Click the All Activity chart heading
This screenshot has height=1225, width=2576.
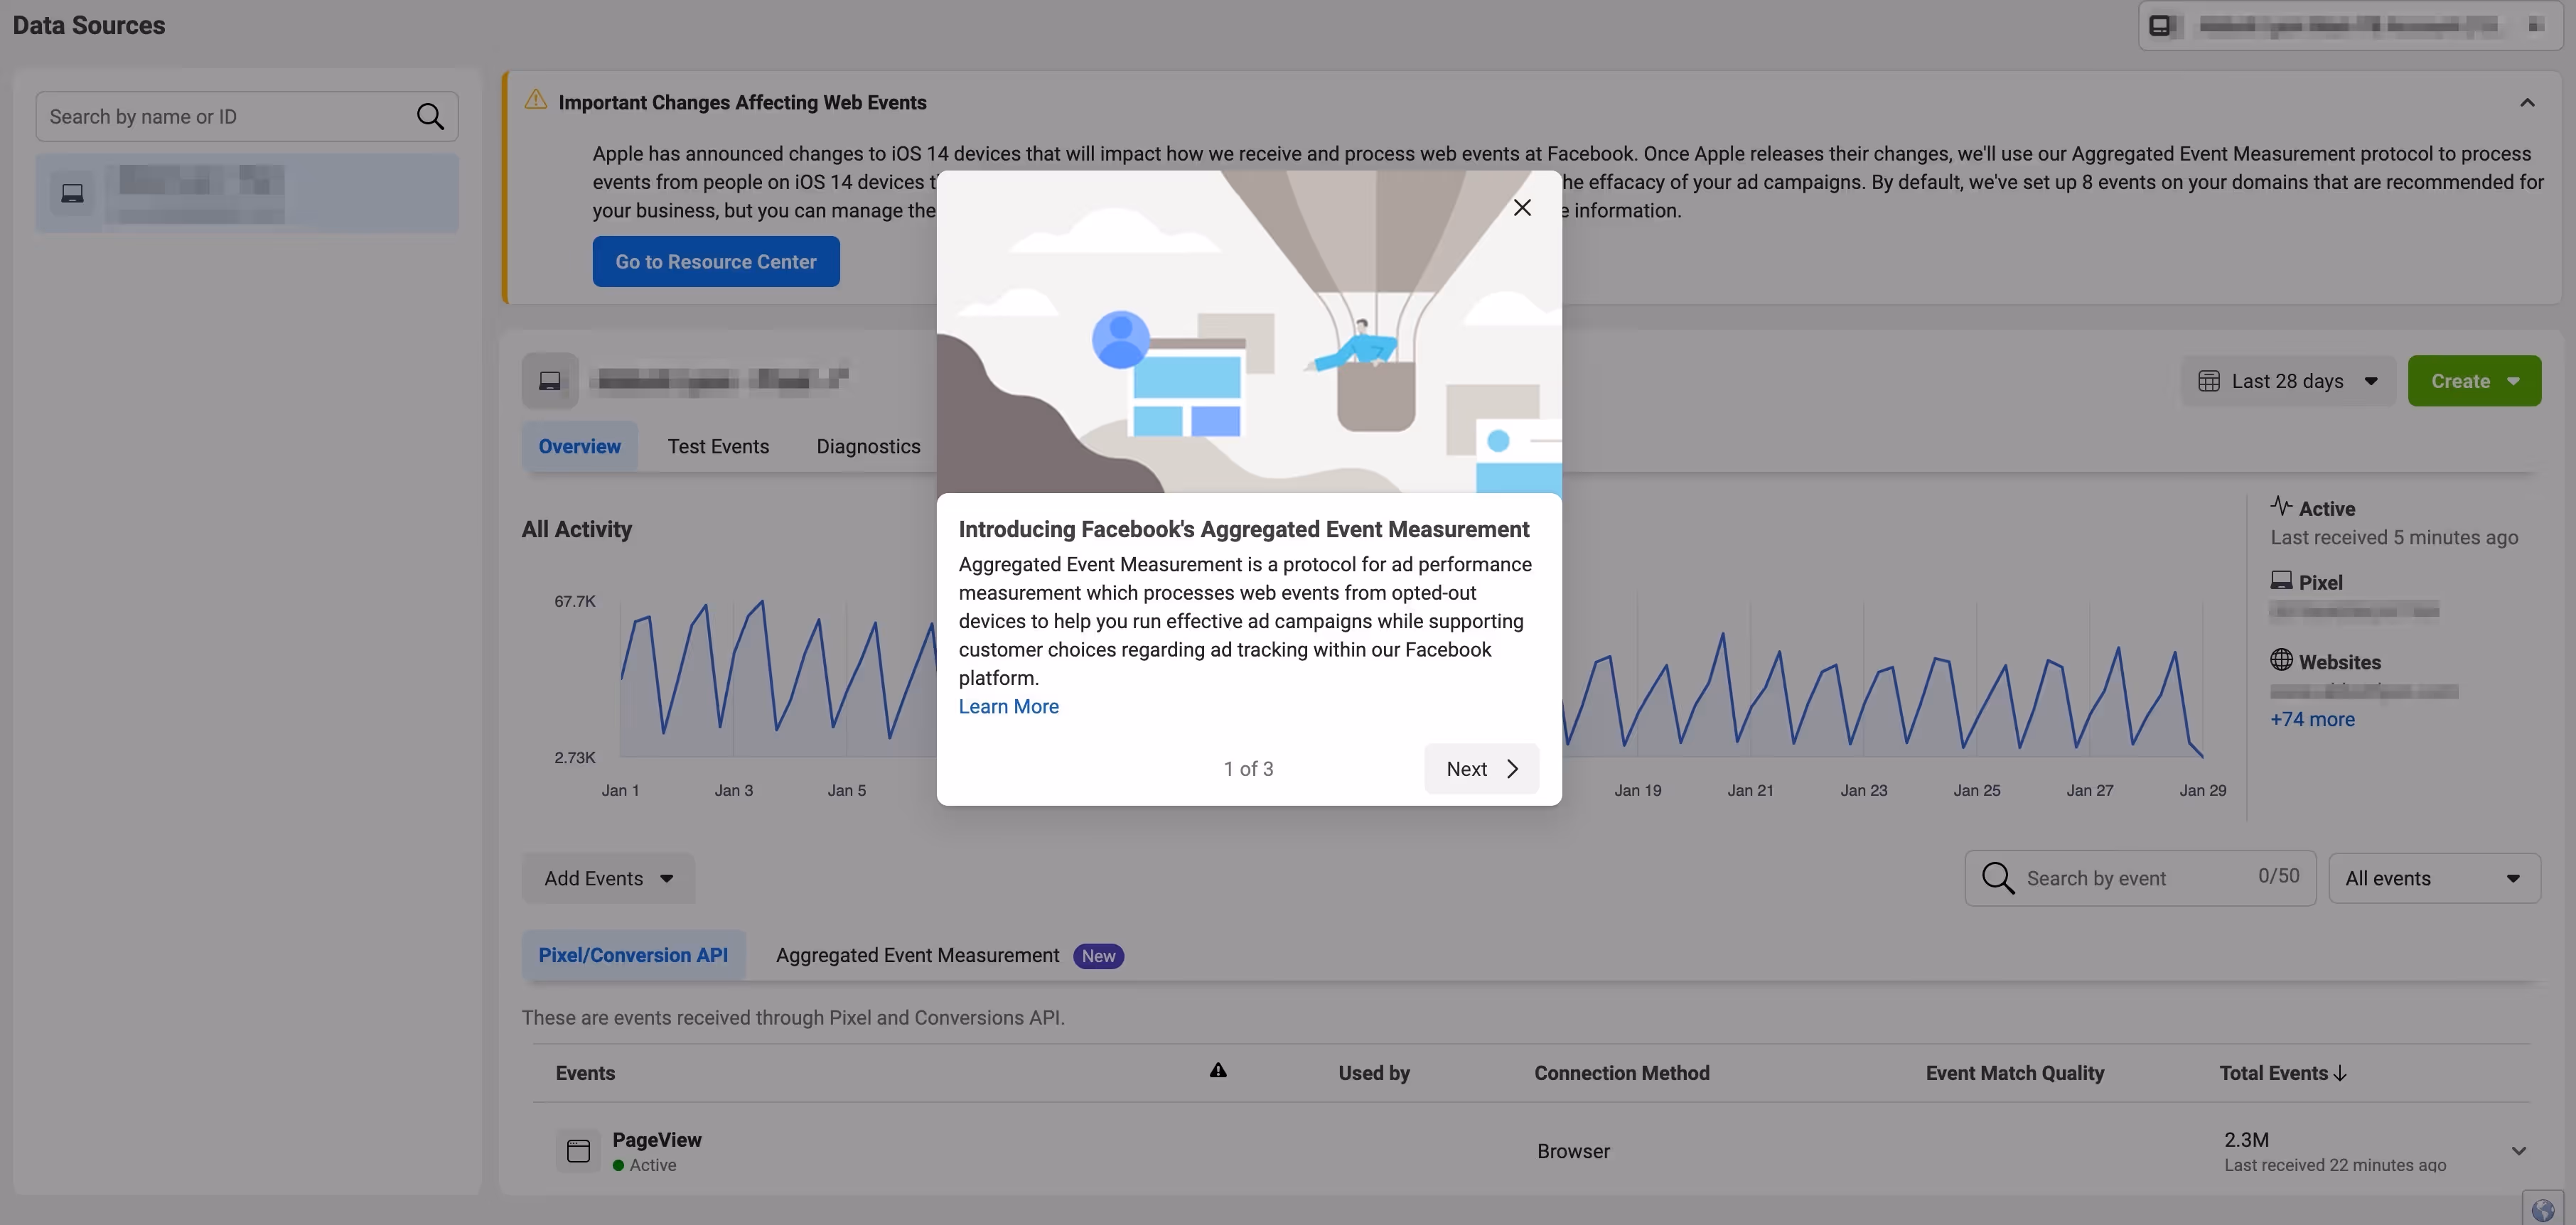point(577,529)
